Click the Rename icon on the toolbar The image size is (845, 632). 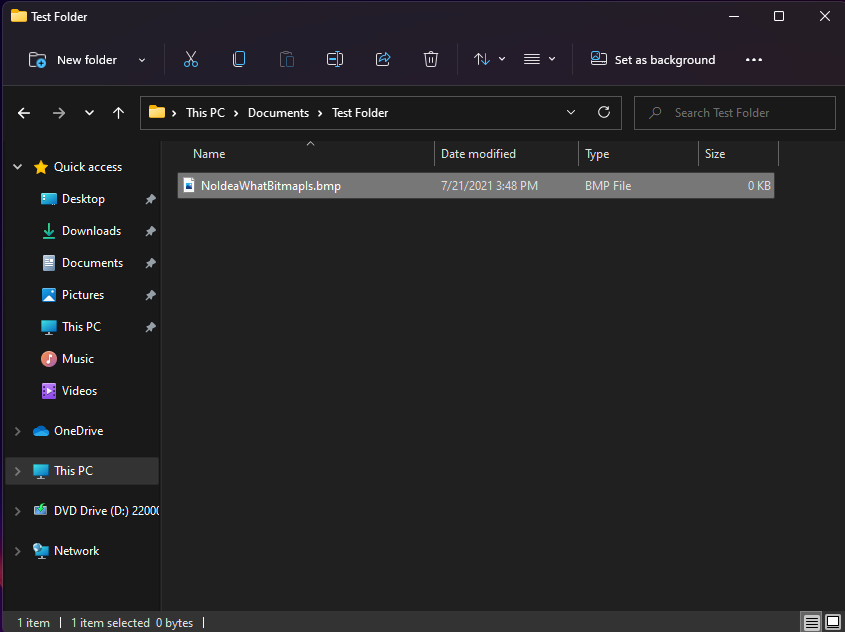click(x=335, y=59)
